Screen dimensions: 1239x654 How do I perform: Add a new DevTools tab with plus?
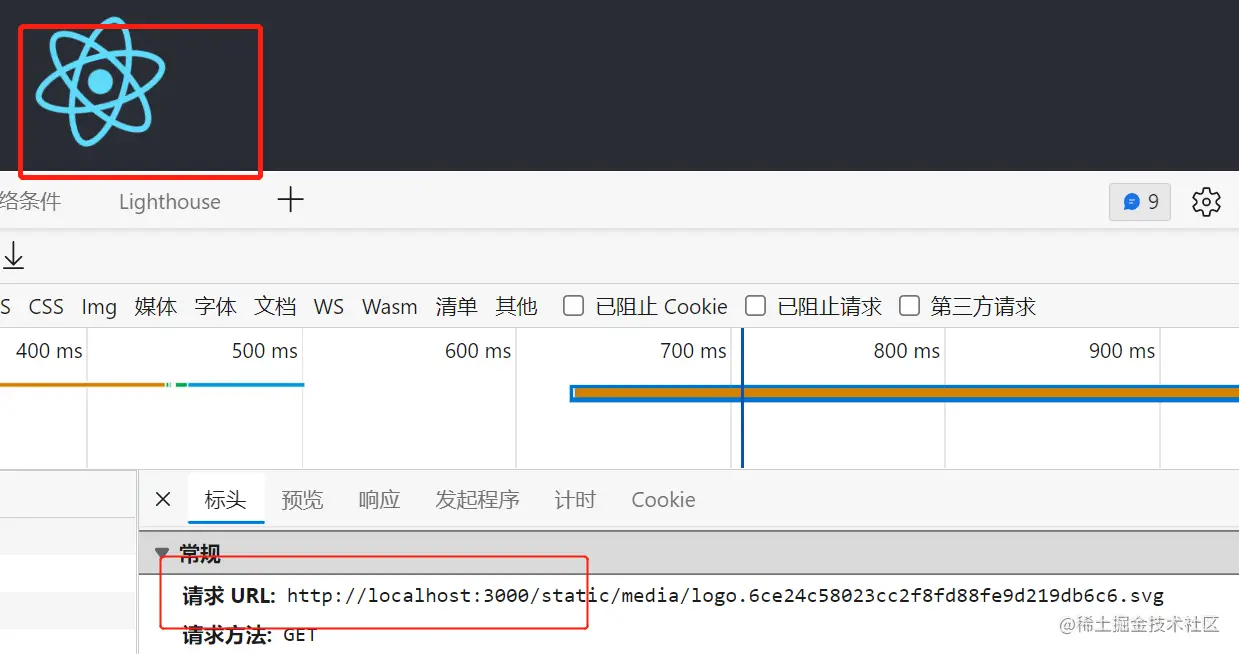(x=290, y=200)
